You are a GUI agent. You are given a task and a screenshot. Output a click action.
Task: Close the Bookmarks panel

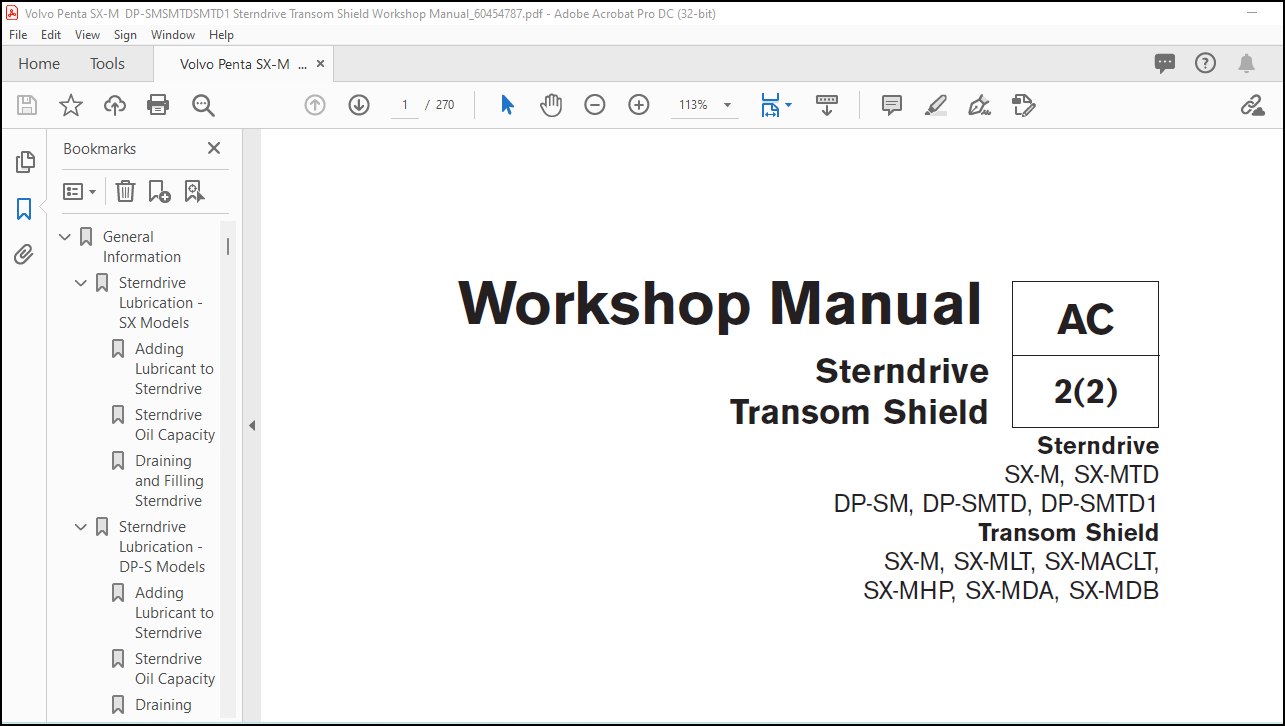(213, 148)
